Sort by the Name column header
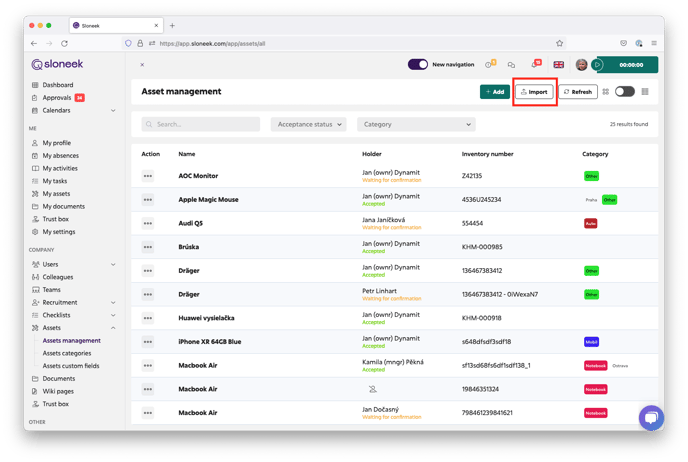 (186, 154)
